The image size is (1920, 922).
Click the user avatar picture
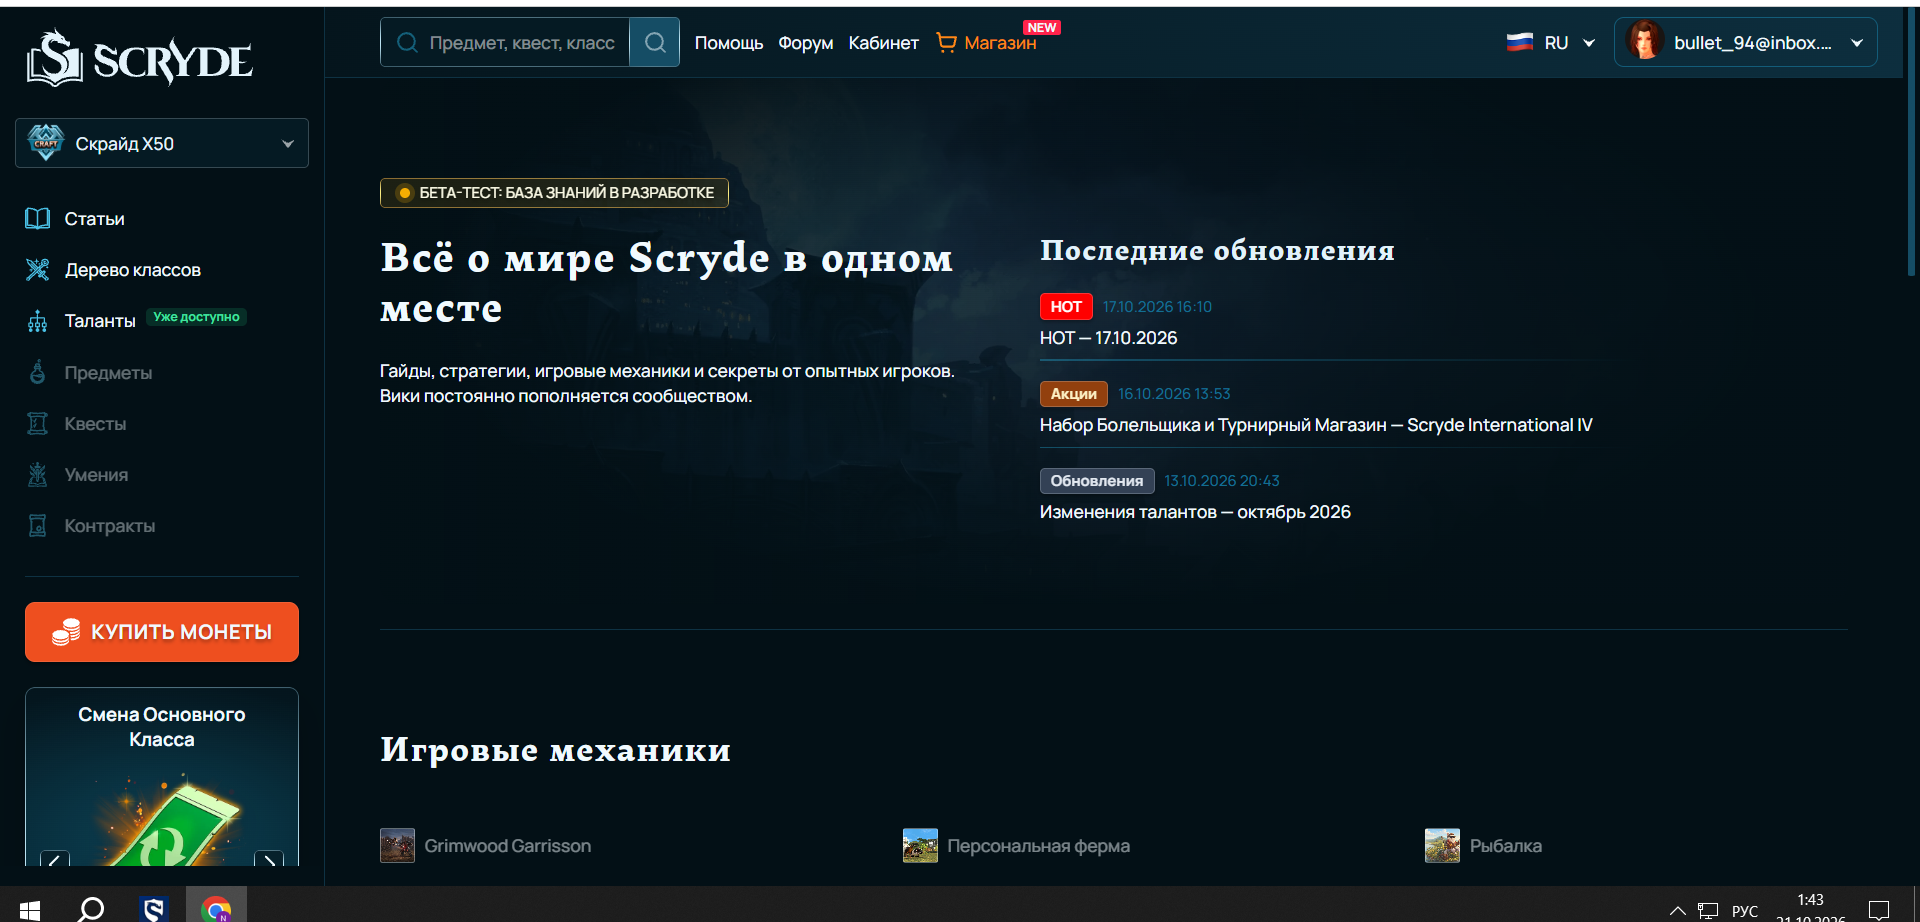point(1645,42)
